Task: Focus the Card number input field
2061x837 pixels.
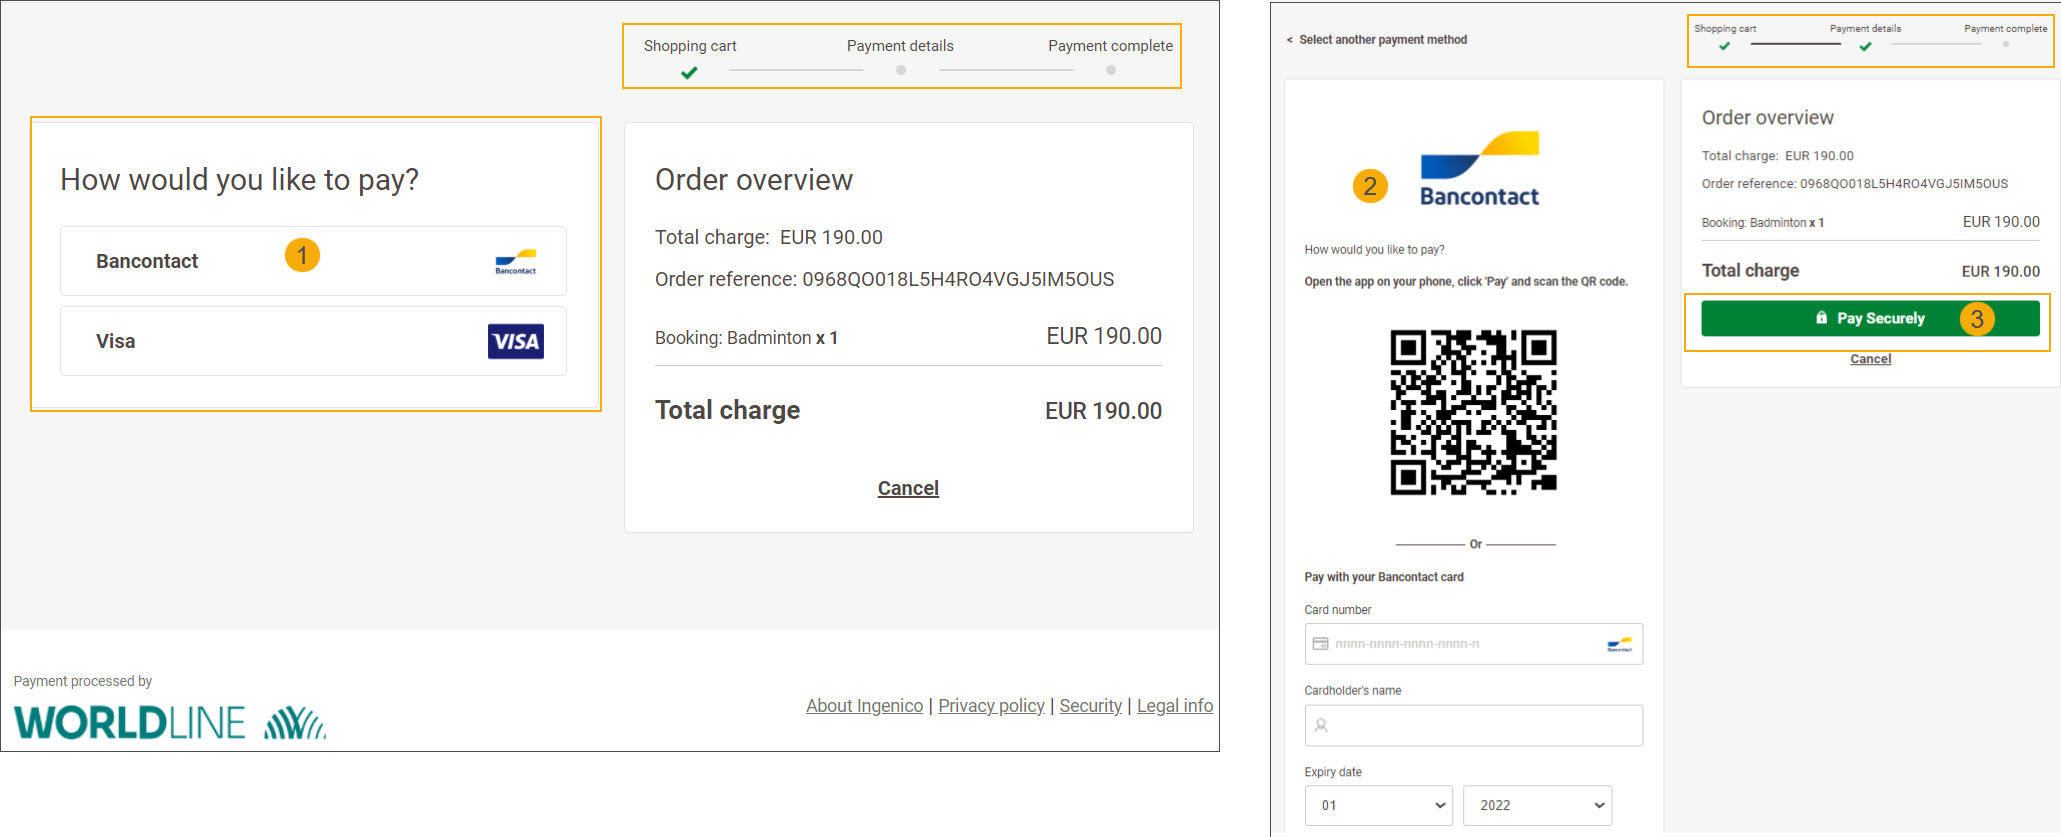Action: [1474, 644]
